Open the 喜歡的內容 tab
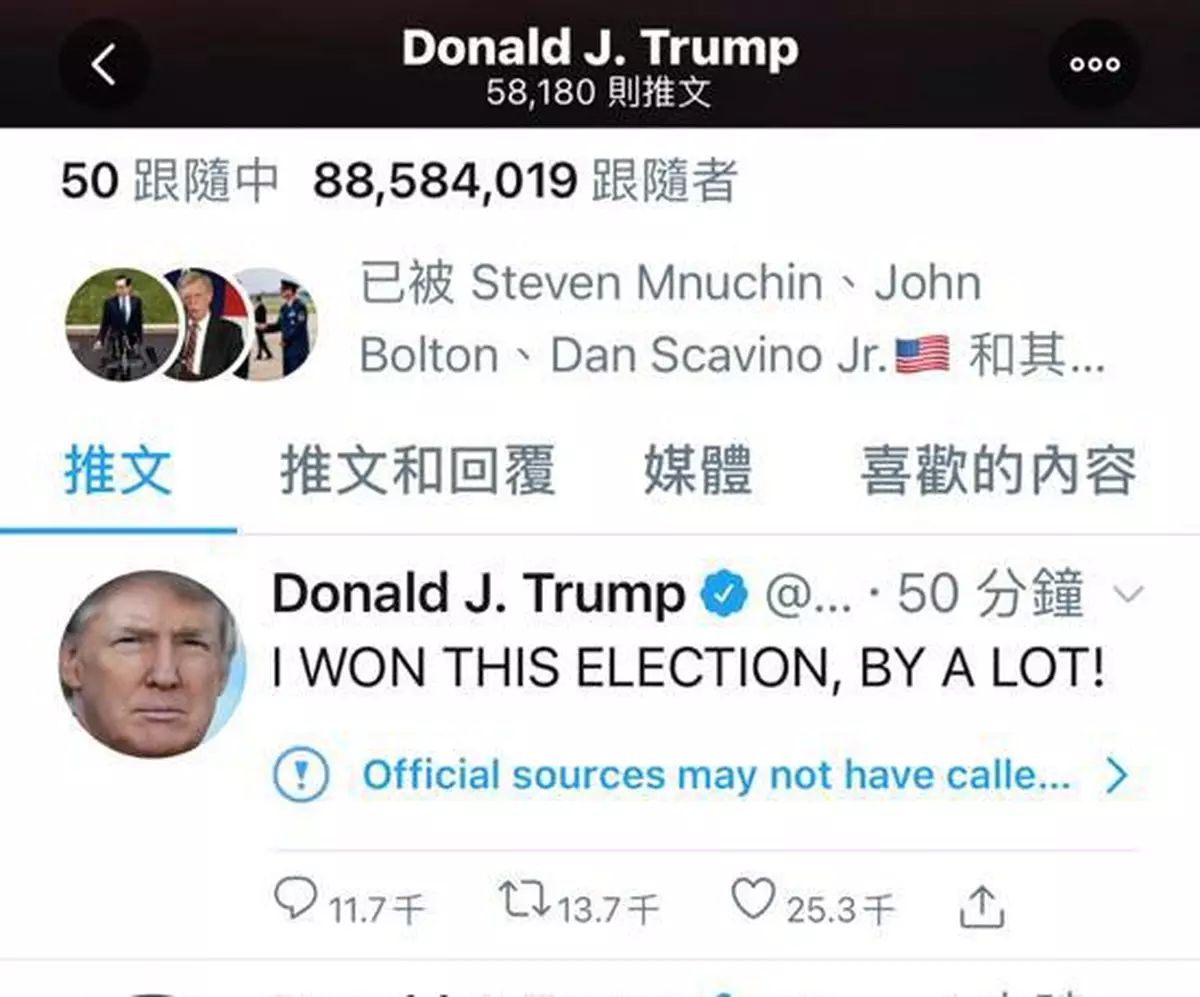Image resolution: width=1200 pixels, height=997 pixels. point(998,471)
